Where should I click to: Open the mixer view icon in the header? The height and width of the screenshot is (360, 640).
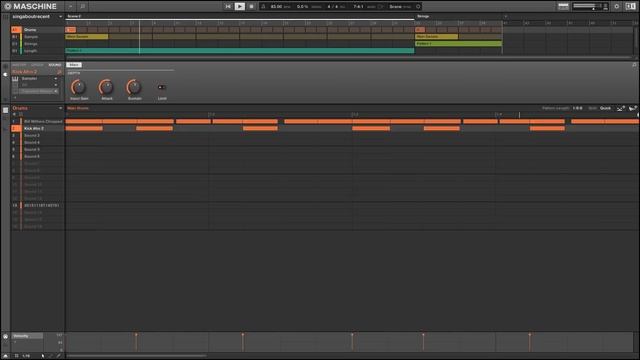click(563, 6)
